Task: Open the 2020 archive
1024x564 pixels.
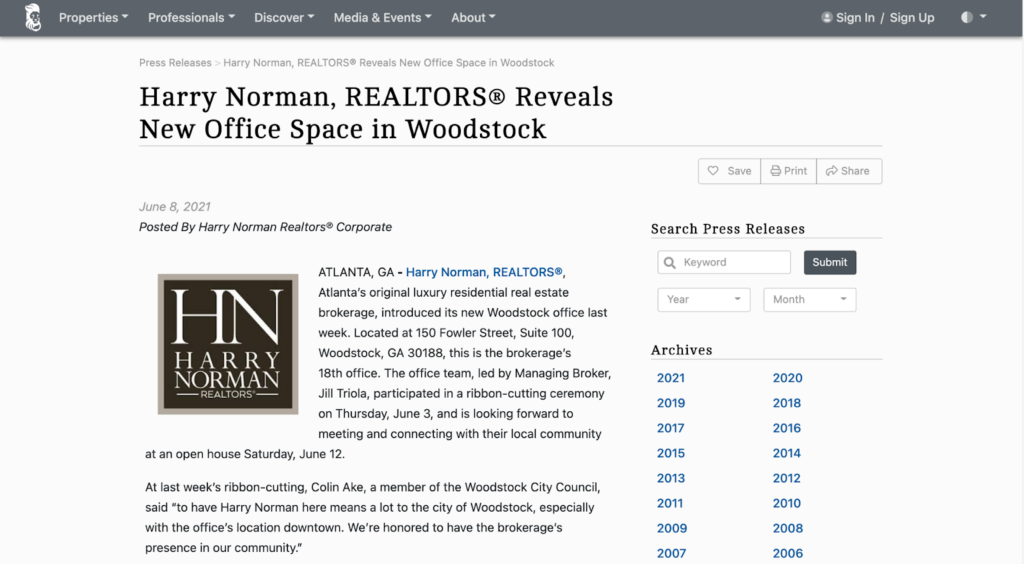Action: coord(788,378)
